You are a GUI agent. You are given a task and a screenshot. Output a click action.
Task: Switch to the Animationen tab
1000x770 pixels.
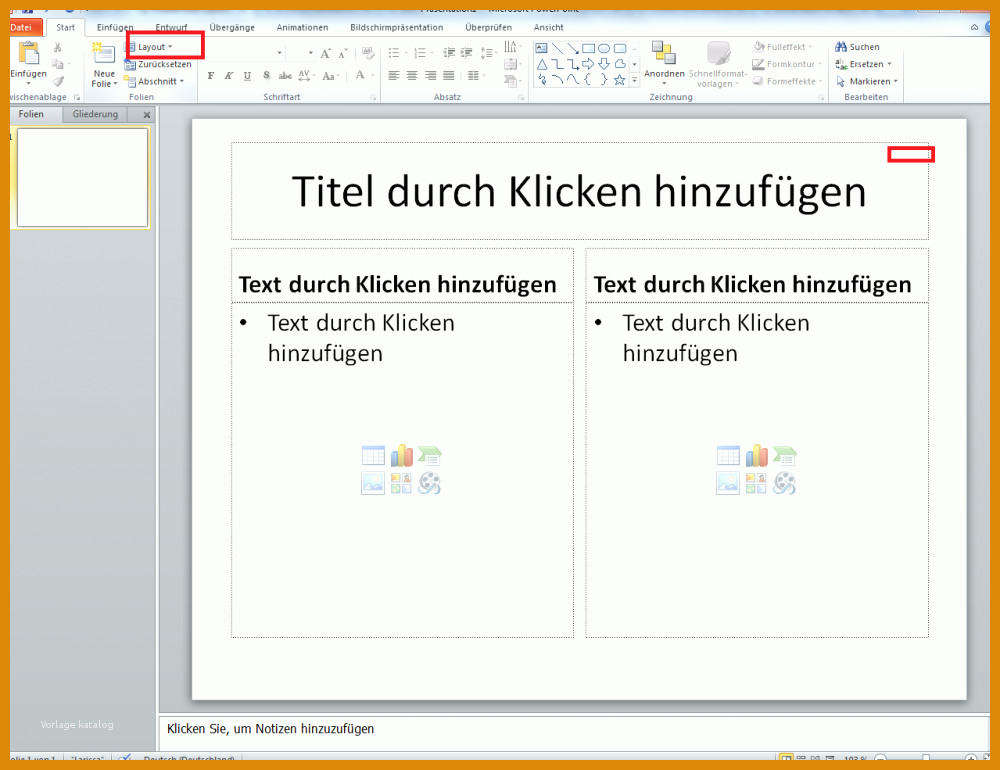pyautogui.click(x=302, y=27)
